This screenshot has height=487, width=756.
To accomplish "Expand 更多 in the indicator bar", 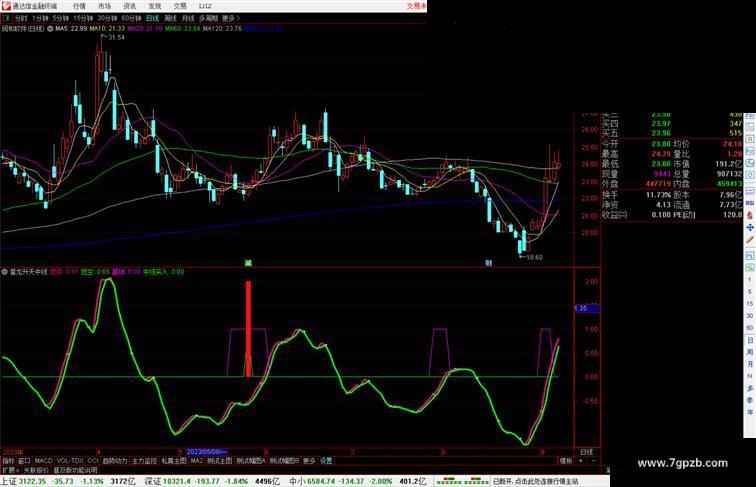I will coord(309,461).
